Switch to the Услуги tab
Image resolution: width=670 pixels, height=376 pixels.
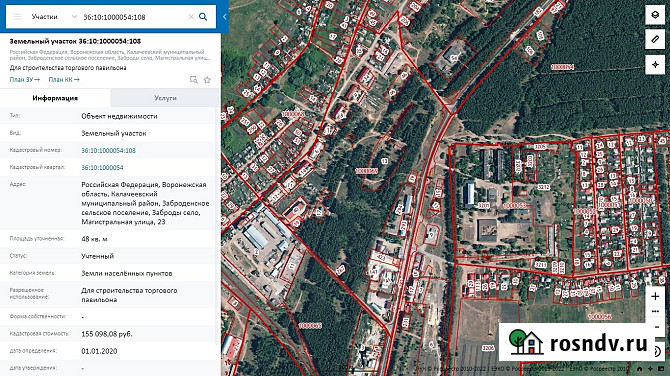coord(165,98)
